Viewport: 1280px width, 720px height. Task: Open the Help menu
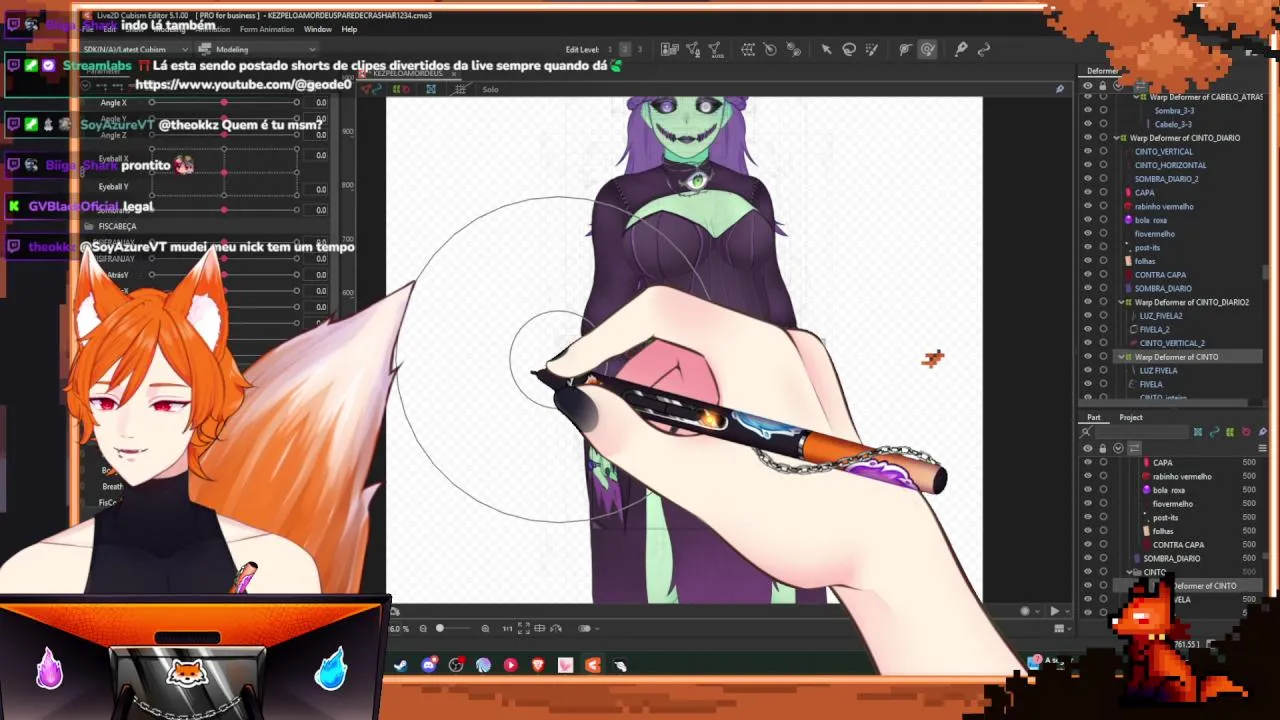pyautogui.click(x=349, y=29)
